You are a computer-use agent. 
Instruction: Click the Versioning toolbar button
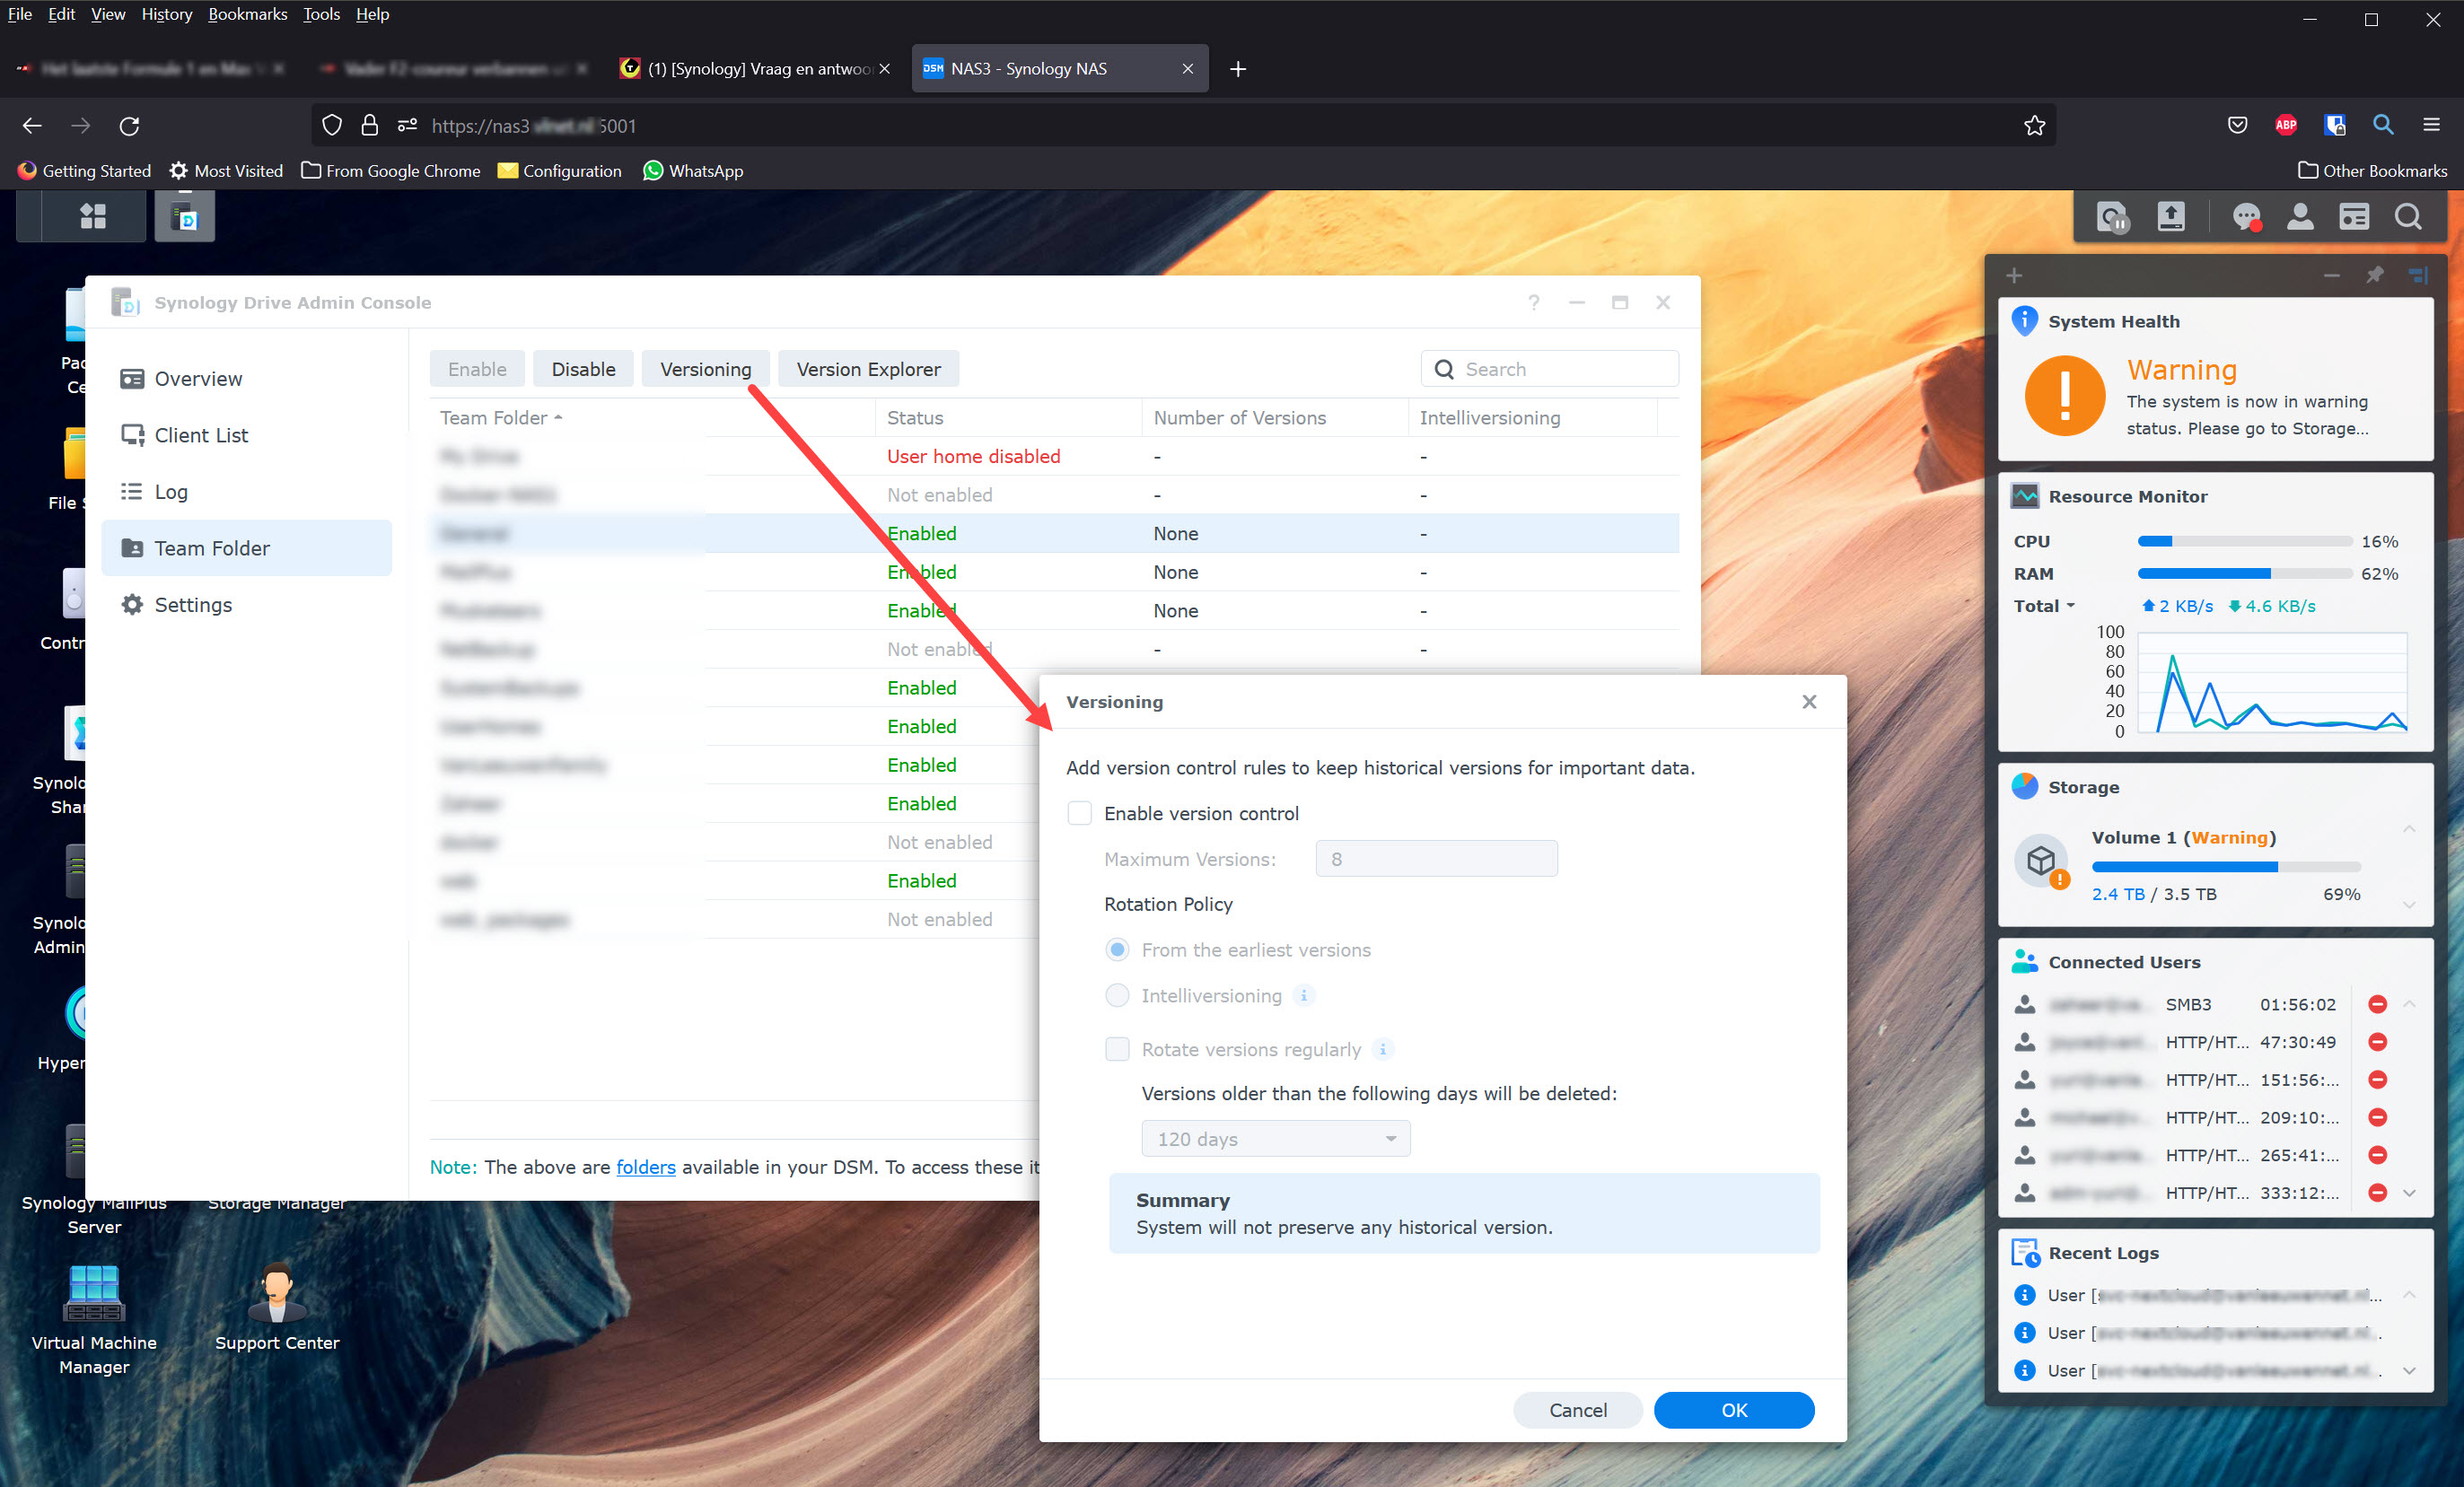[705, 369]
